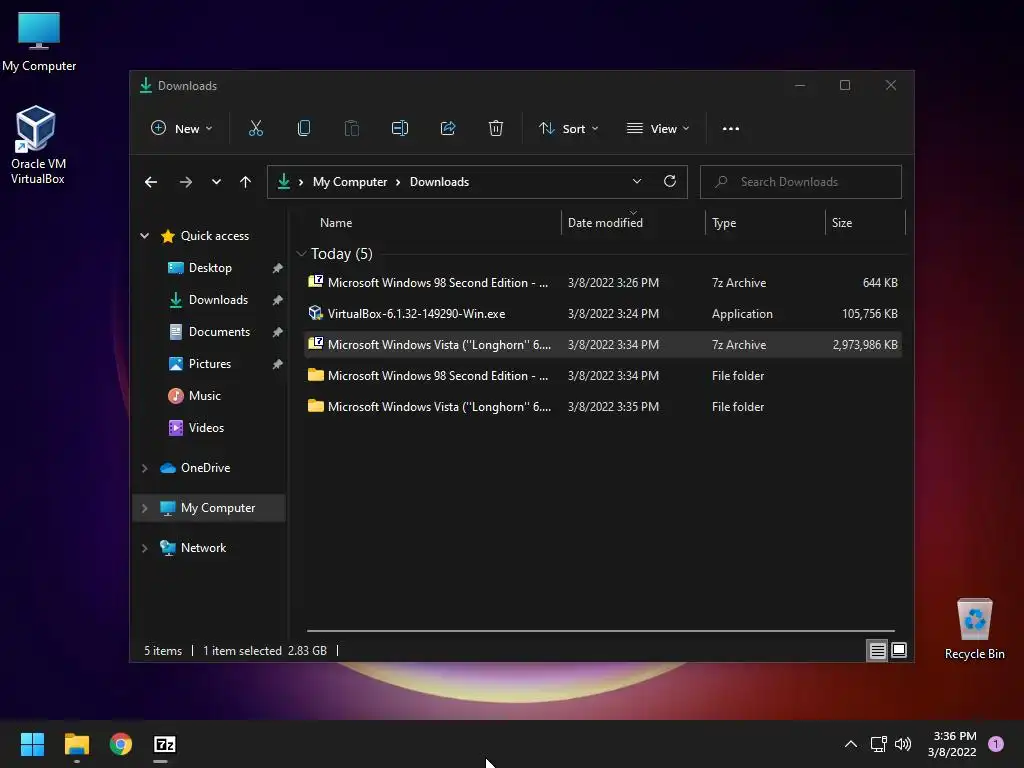The height and width of the screenshot is (768, 1024).
Task: Open the See more three-dots menu
Action: click(x=731, y=129)
